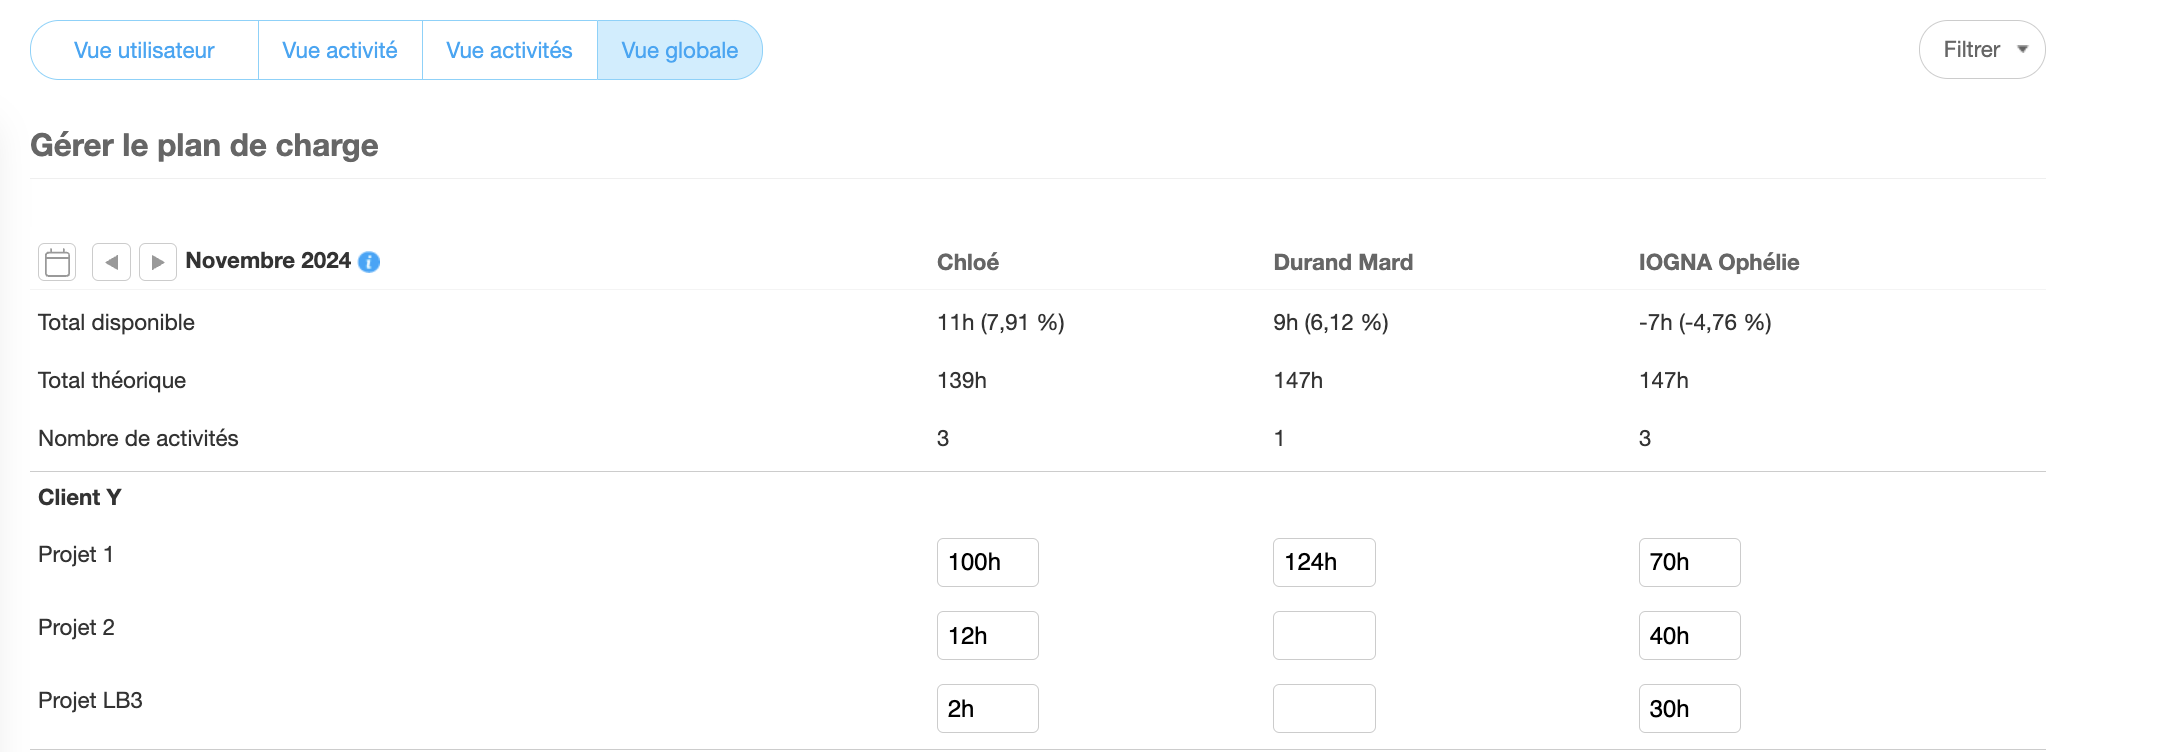Click the IOGNA Ophélie column header

pyautogui.click(x=1719, y=262)
